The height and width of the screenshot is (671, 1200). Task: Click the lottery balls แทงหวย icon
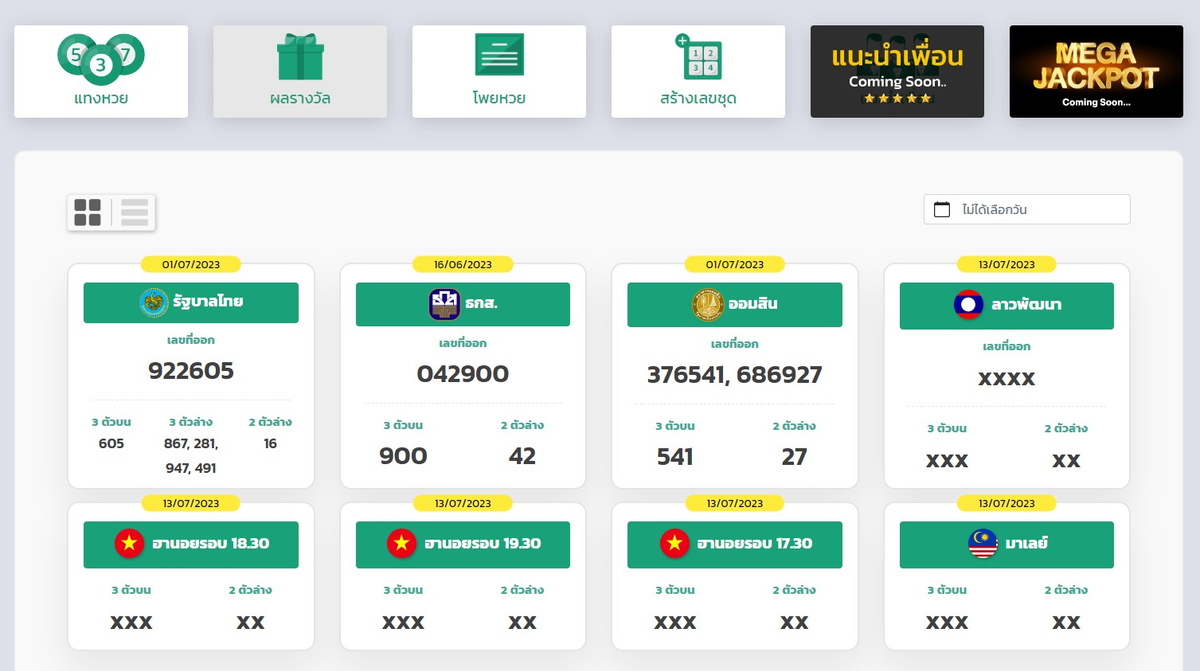click(x=101, y=58)
